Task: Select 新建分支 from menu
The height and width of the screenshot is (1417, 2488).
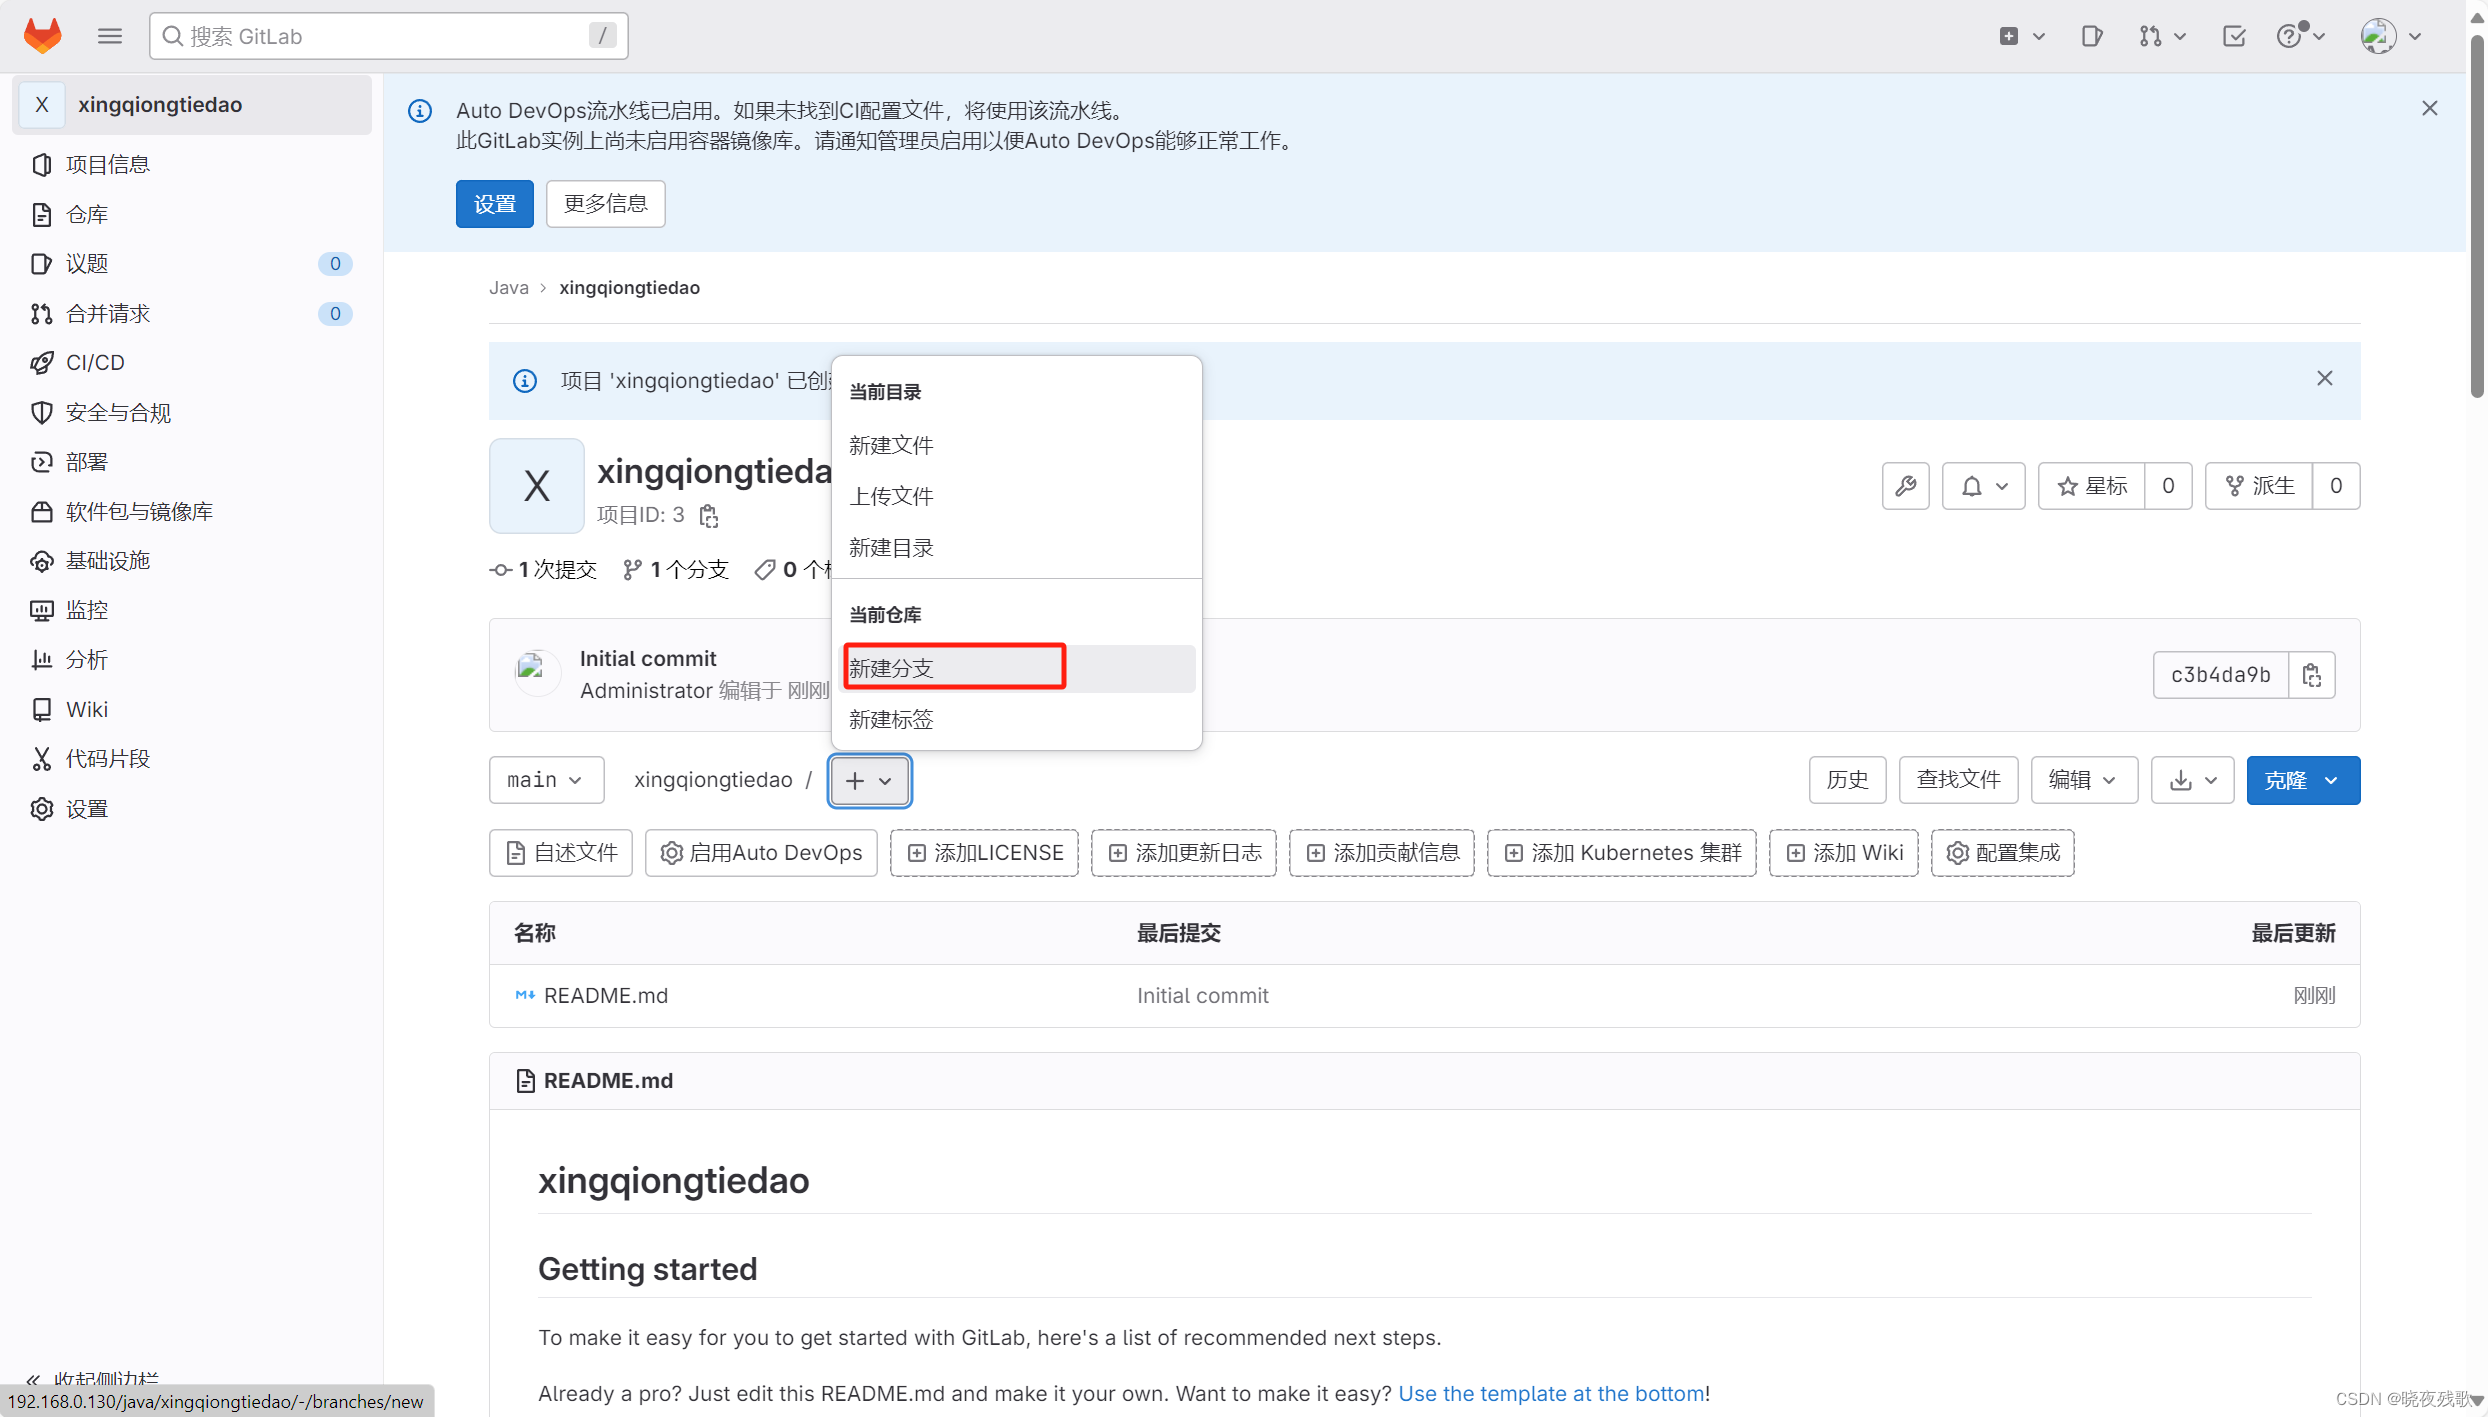Action: [1016, 668]
